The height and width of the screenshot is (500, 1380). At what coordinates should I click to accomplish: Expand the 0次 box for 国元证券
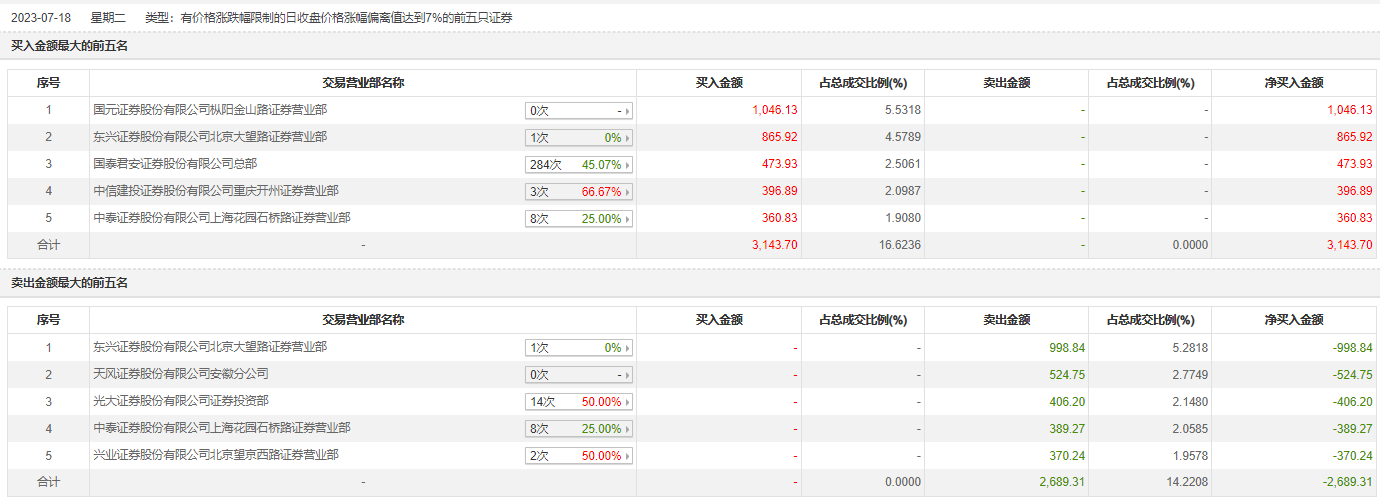tap(579, 111)
